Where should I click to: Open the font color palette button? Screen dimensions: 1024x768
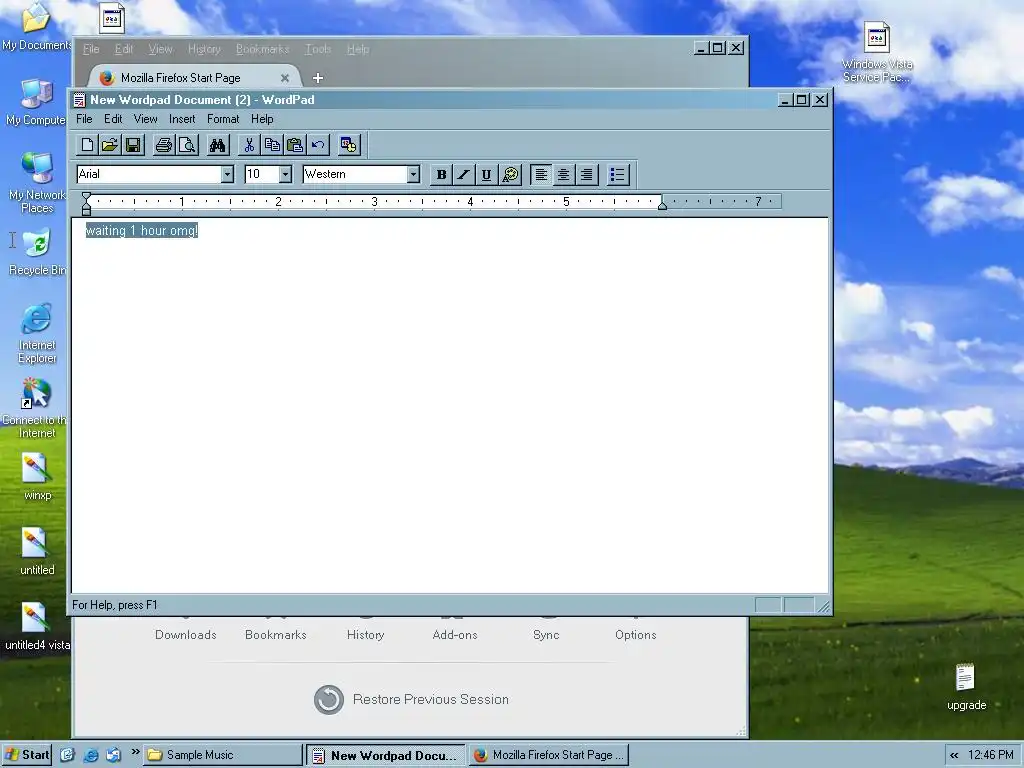click(510, 174)
